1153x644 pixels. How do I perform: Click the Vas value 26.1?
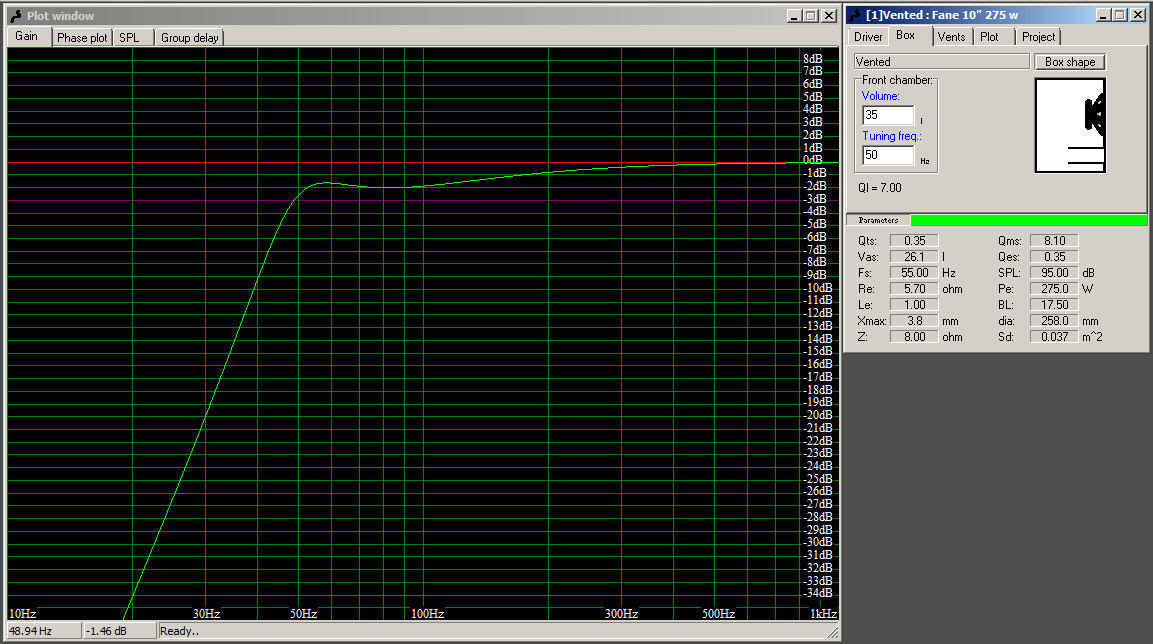(914, 257)
